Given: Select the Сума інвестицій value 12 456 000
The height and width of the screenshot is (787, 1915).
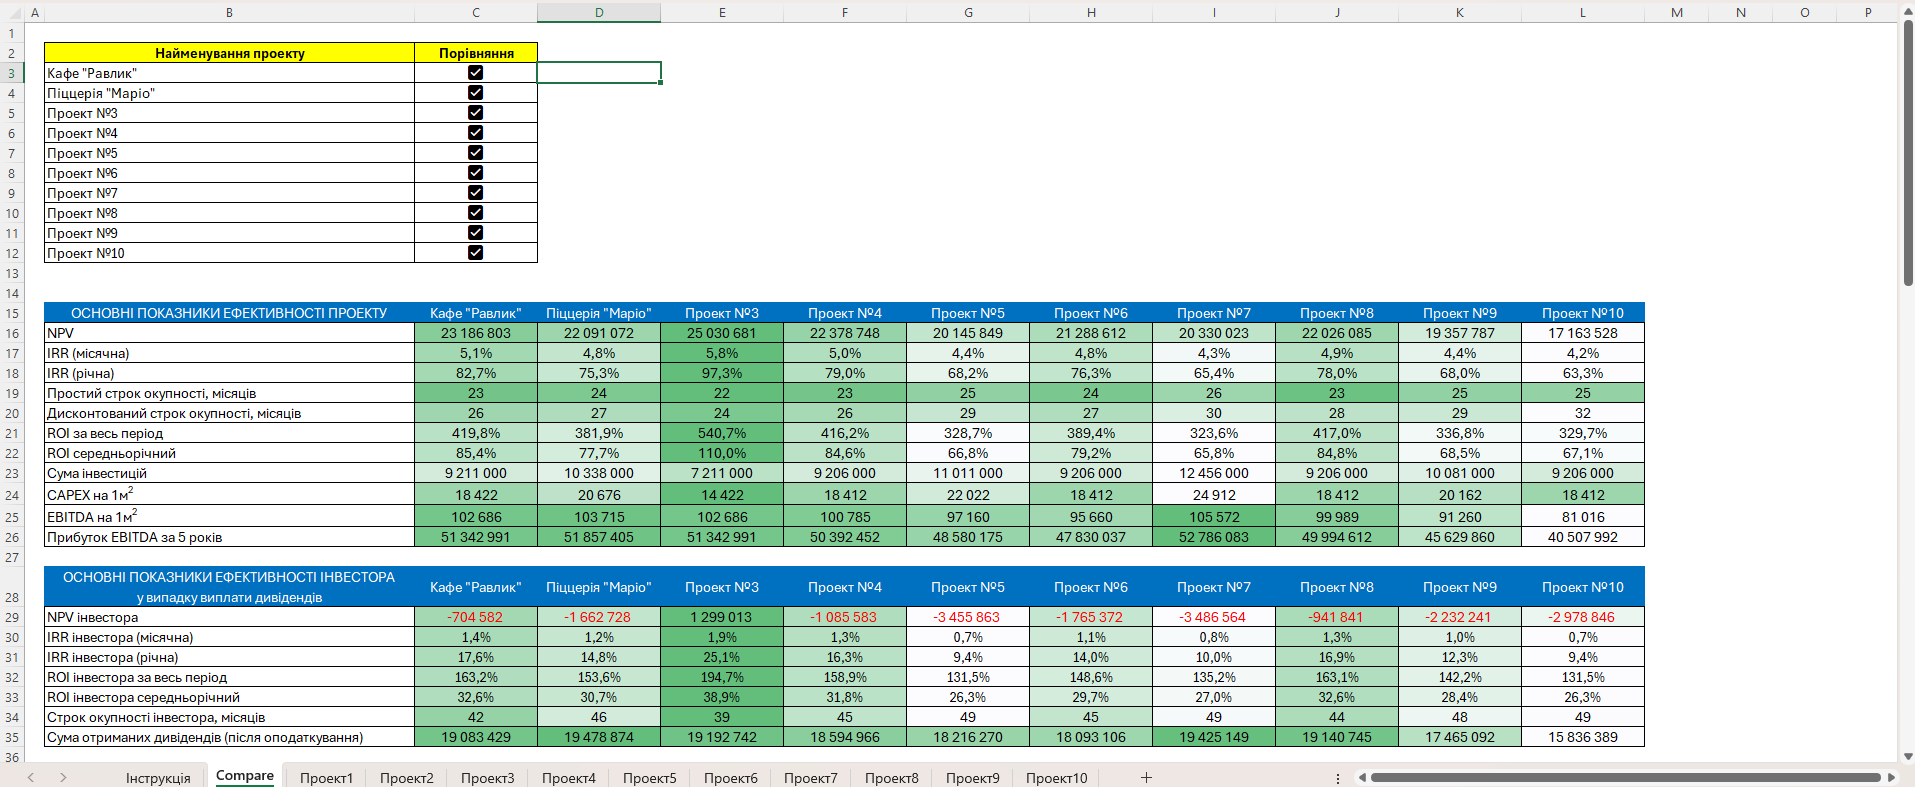Looking at the screenshot, I should click(x=1214, y=473).
